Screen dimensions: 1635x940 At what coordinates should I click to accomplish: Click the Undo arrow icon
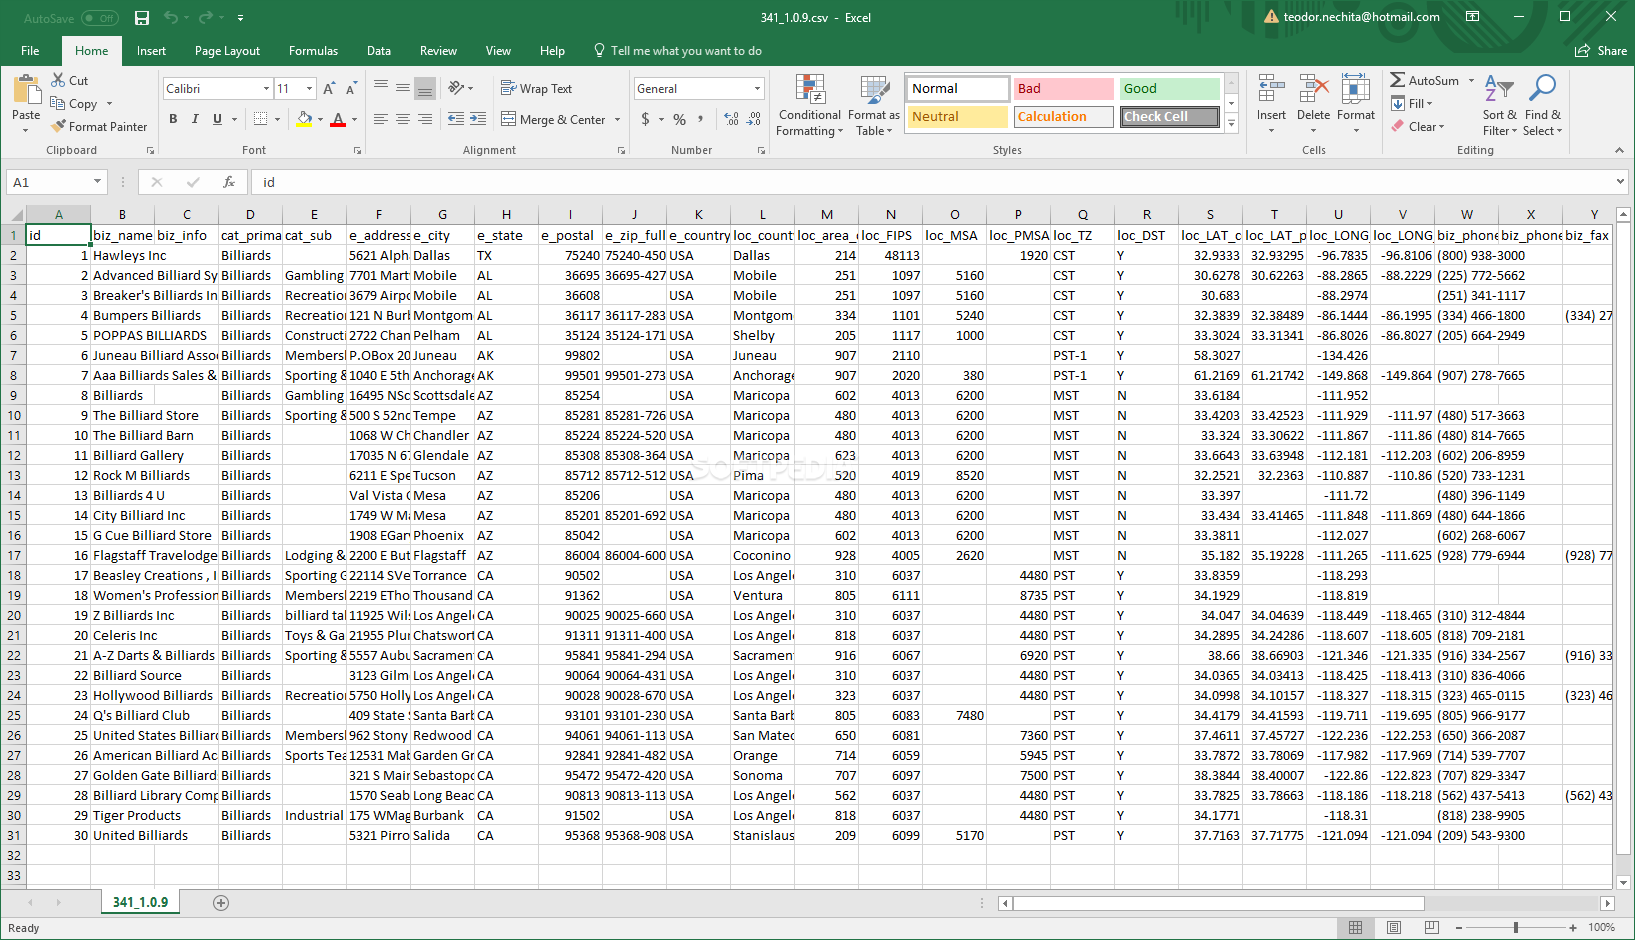(170, 18)
